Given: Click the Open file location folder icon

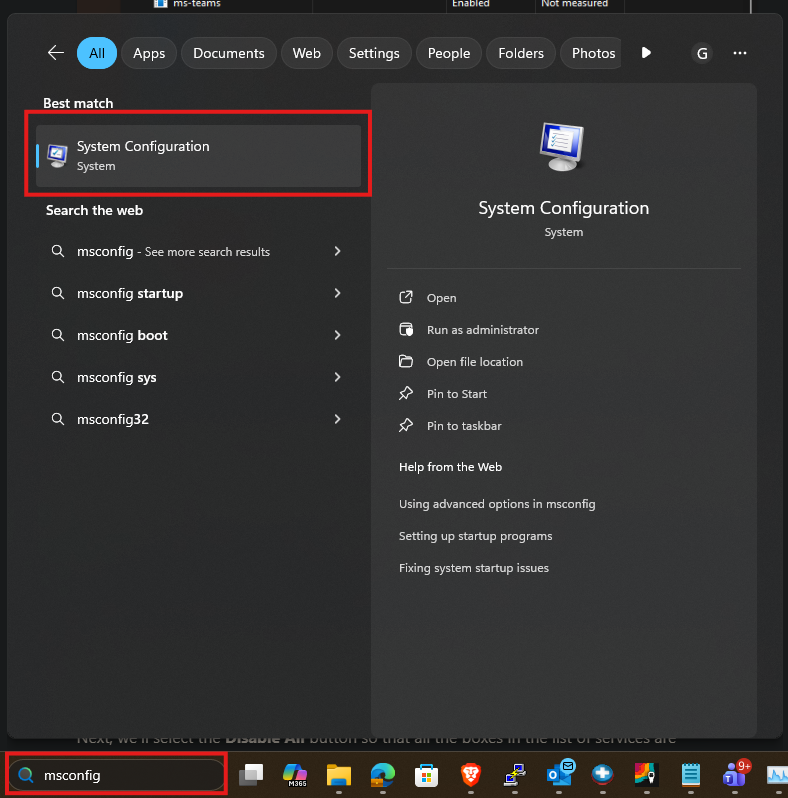Looking at the screenshot, I should coord(406,361).
